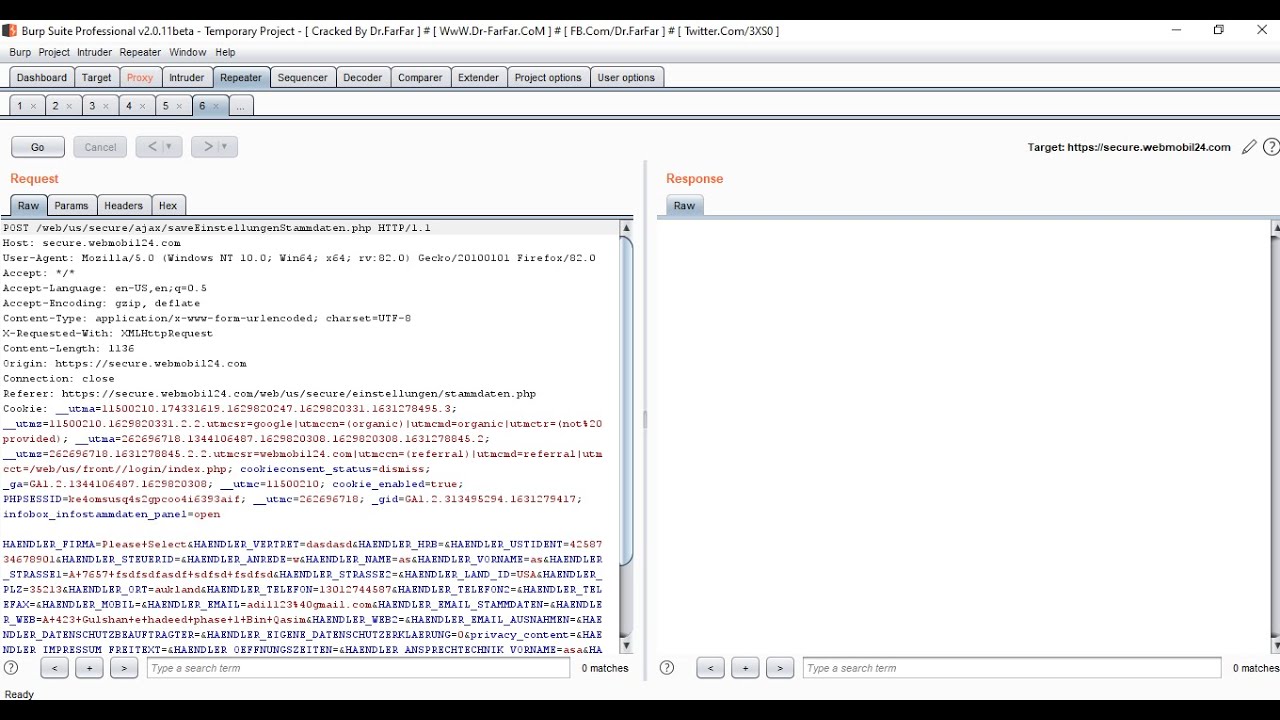Switch request view to Hex

[168, 206]
